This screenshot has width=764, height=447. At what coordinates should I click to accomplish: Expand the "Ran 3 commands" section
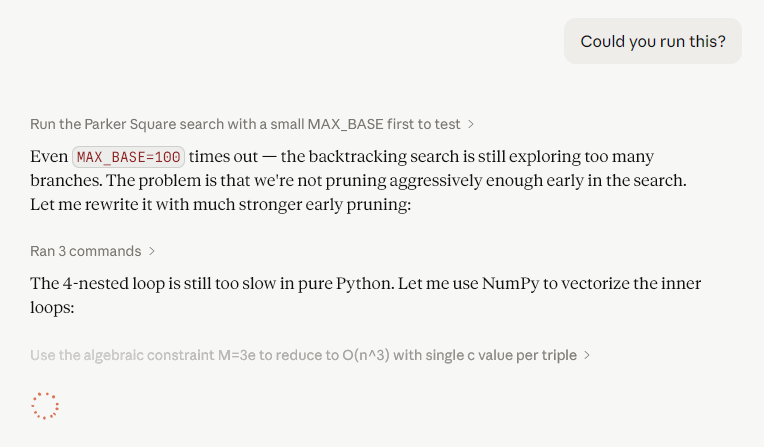click(x=92, y=251)
